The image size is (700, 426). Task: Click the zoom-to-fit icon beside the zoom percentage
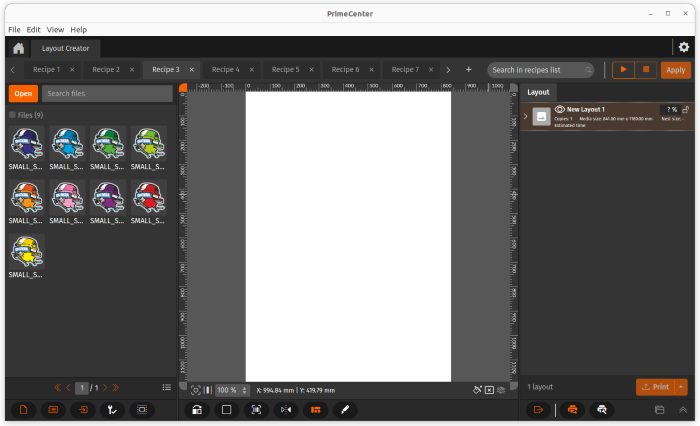(x=196, y=390)
